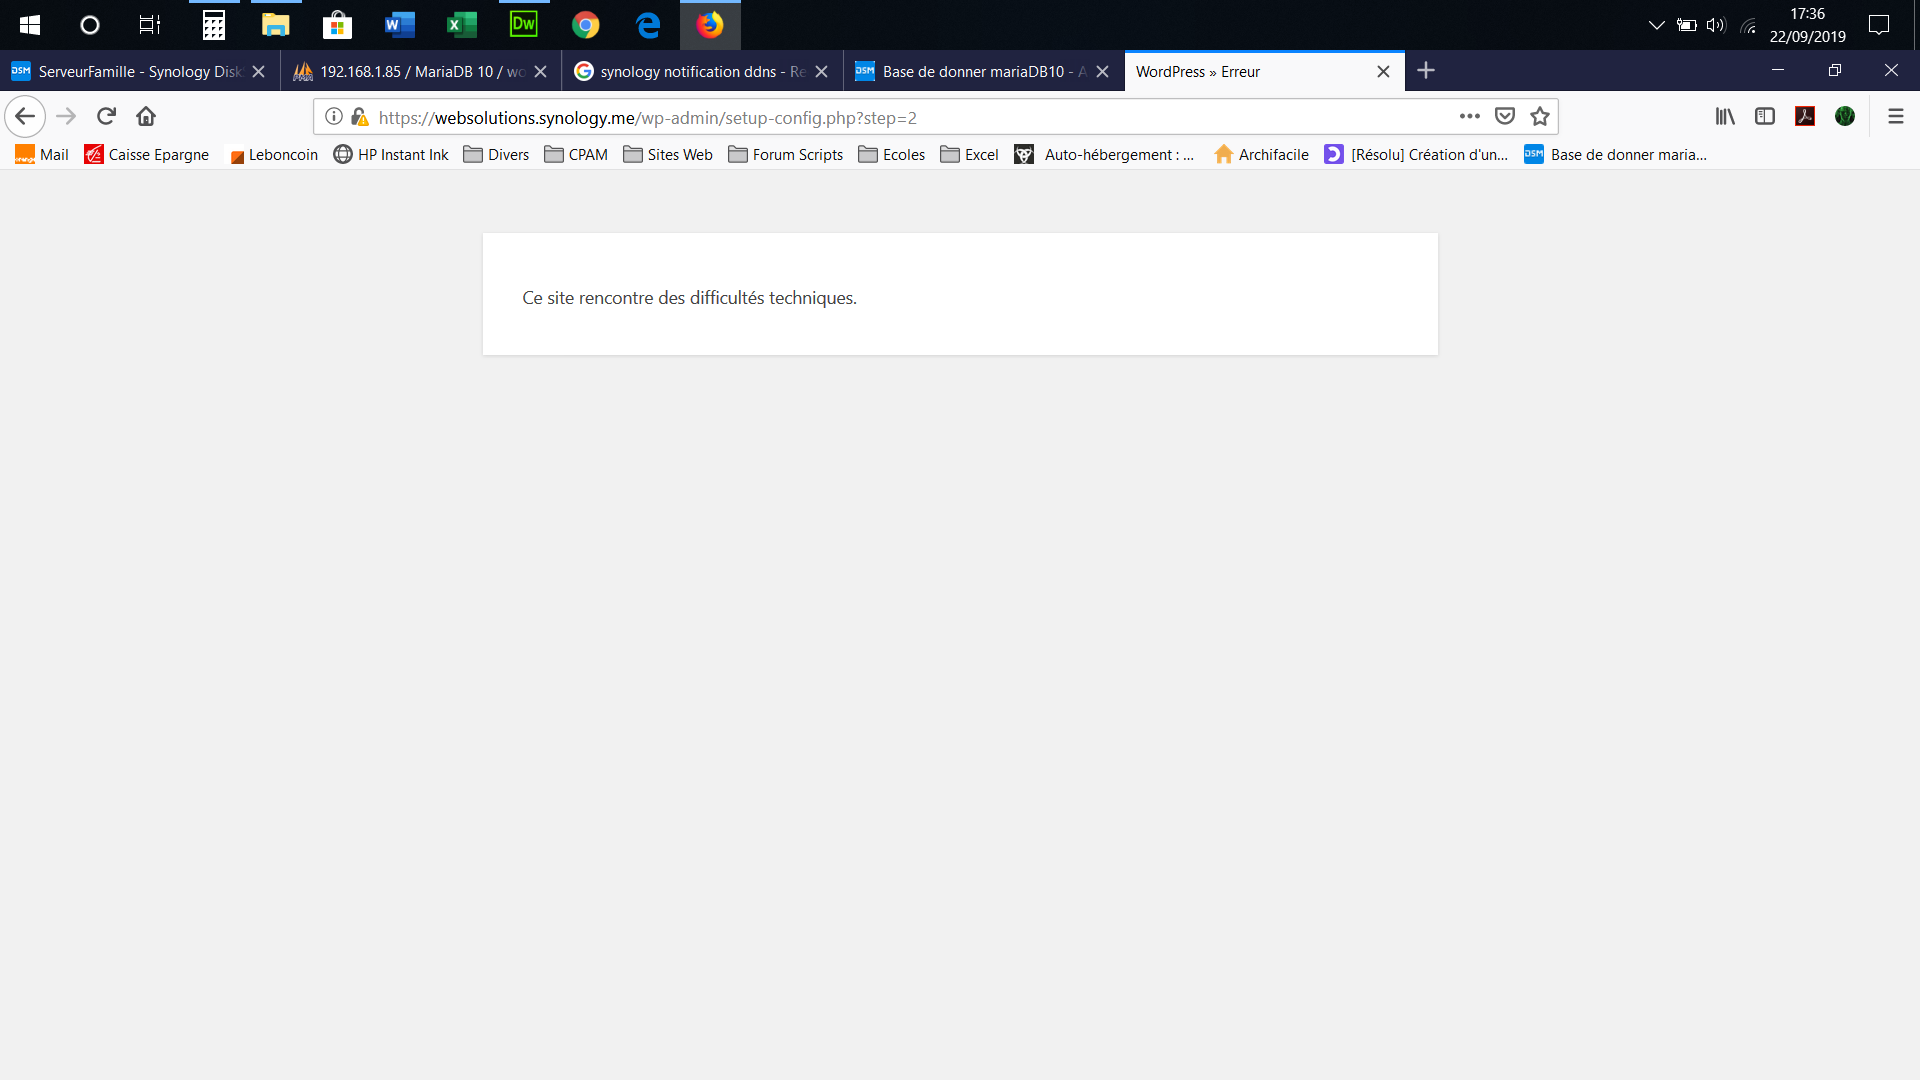Click the Adobe Acrobat extension icon
Image resolution: width=1920 pixels, height=1080 pixels.
pos(1805,117)
